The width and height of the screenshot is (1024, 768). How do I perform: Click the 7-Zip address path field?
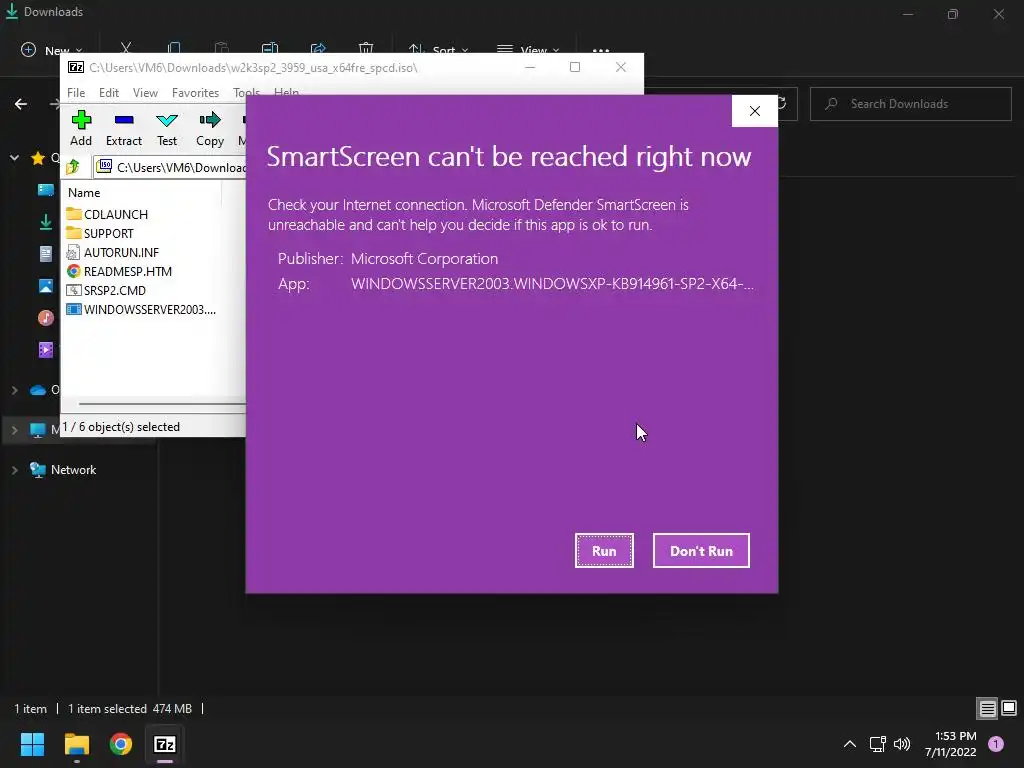170,167
